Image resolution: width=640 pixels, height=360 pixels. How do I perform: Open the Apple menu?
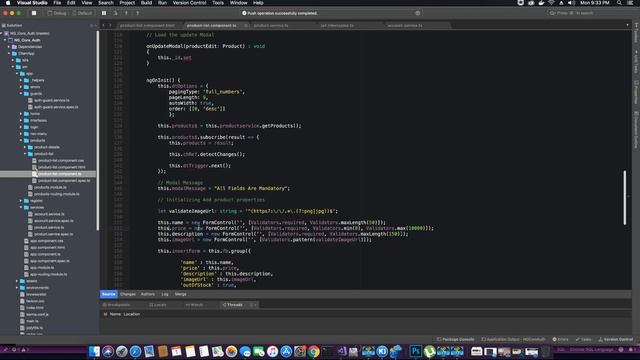pyautogui.click(x=8, y=3)
